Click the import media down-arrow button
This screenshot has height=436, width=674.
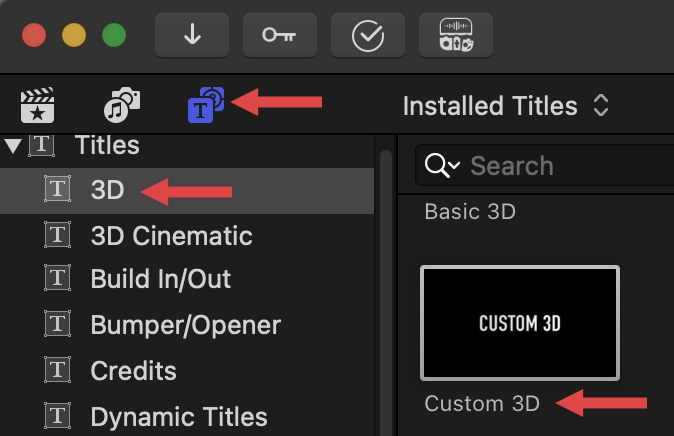193,35
